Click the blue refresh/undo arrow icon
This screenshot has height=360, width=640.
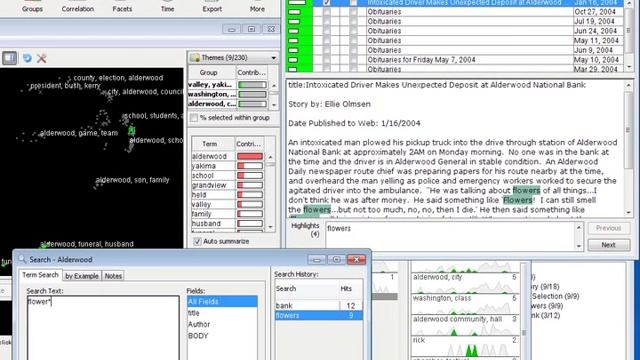(27, 58)
